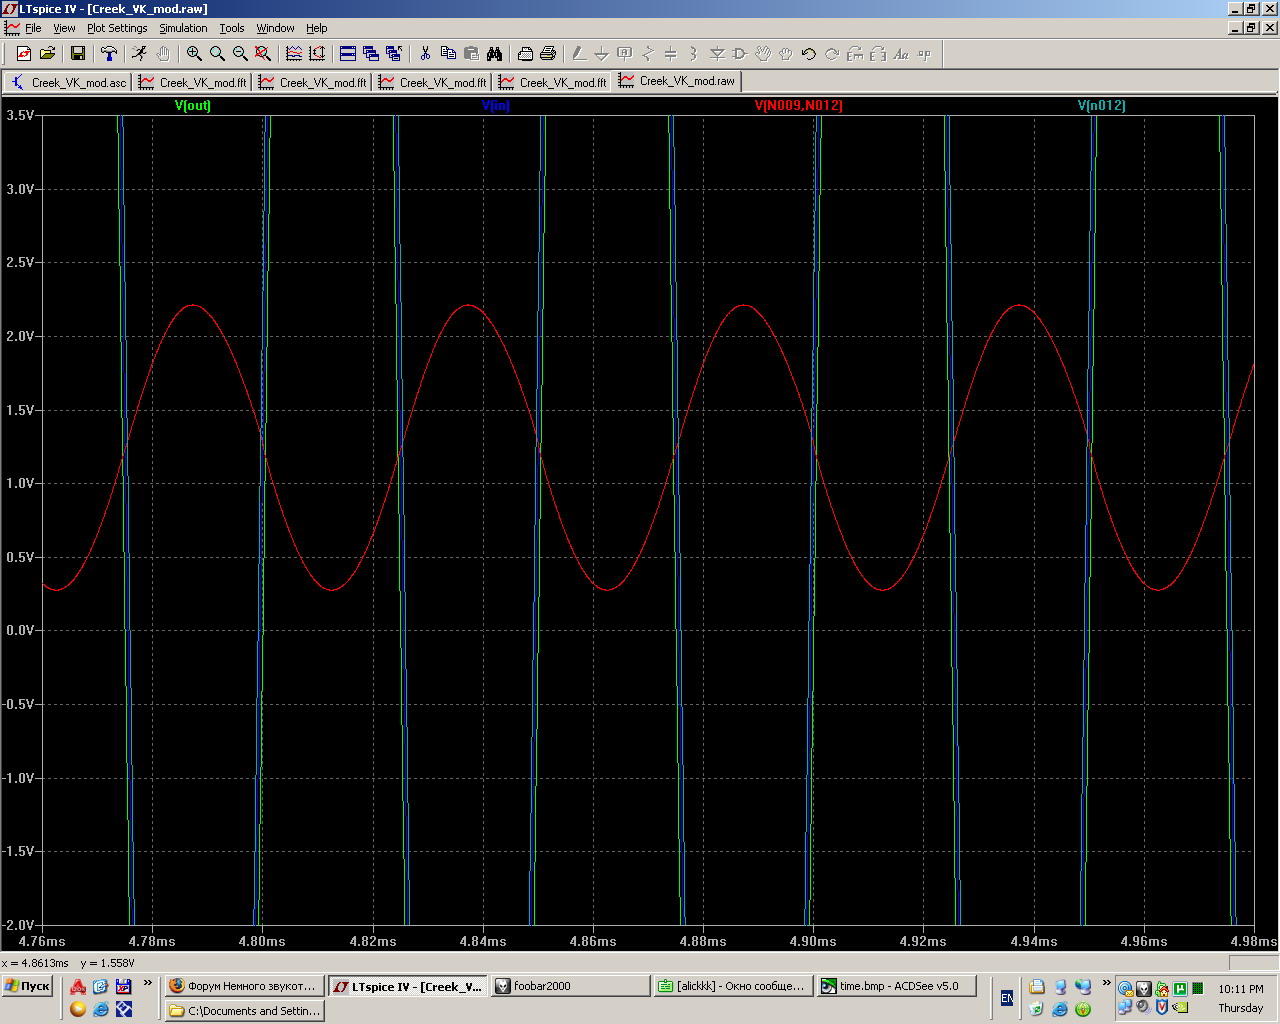Switch to the Firefox forum taskbar button

point(245,986)
